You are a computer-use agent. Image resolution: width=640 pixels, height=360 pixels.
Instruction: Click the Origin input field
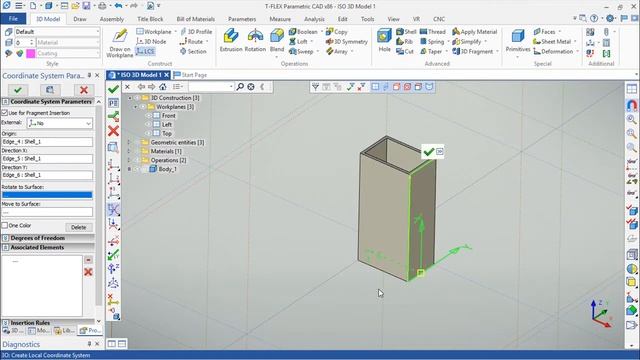(47, 142)
